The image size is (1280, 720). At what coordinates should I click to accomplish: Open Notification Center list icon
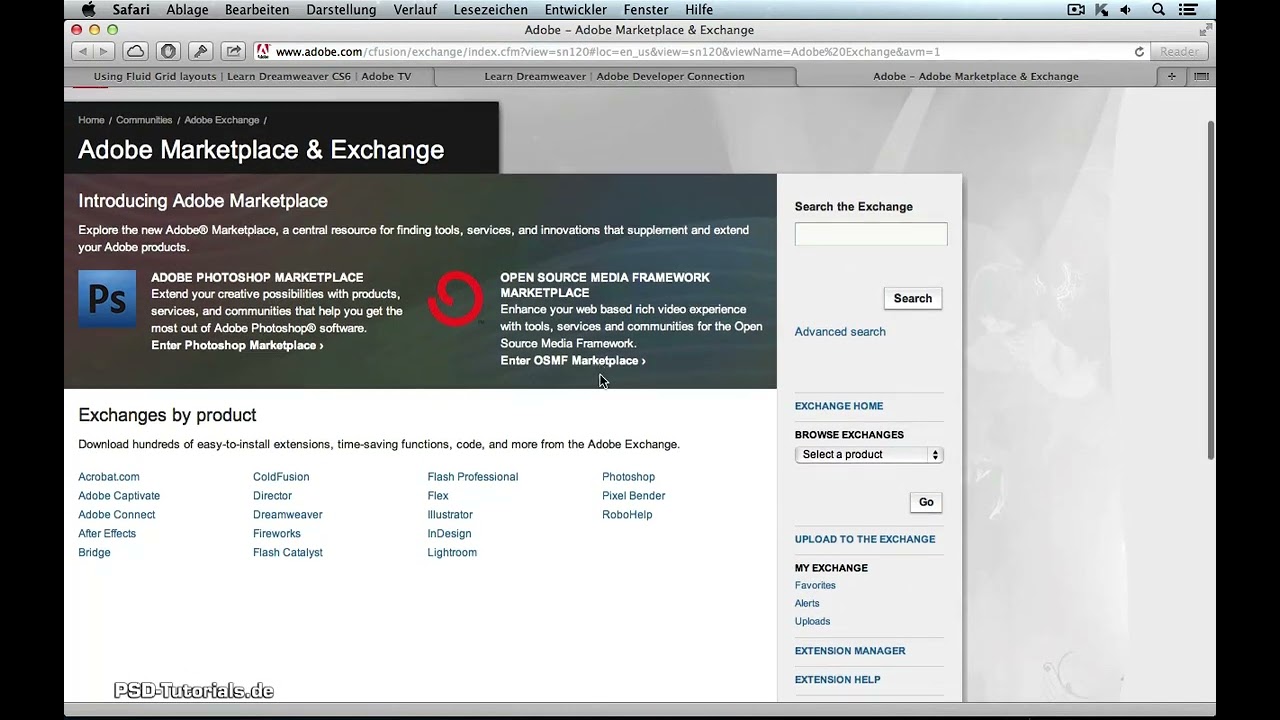pos(1188,10)
